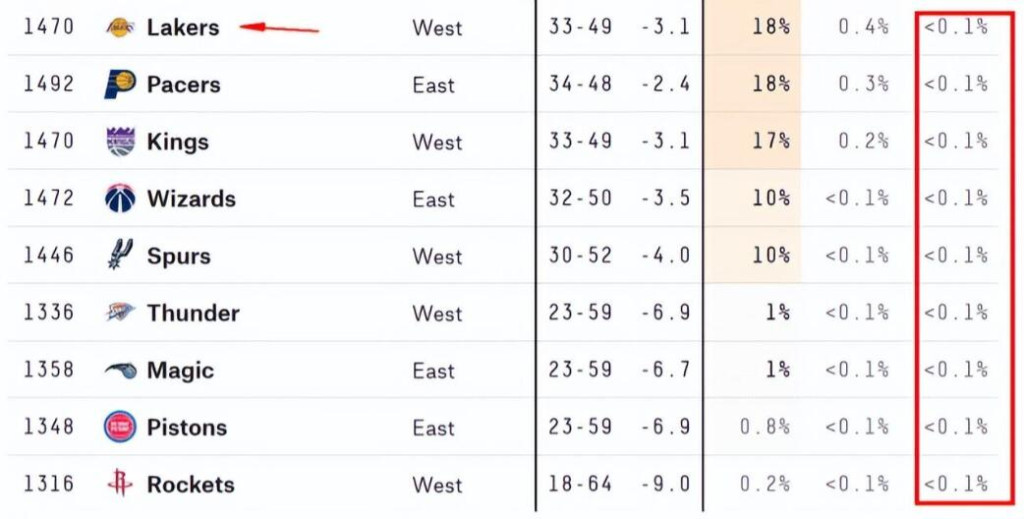Image resolution: width=1024 pixels, height=519 pixels.
Task: Click the Wizards 32-50 projected record
Action: pyautogui.click(x=580, y=198)
